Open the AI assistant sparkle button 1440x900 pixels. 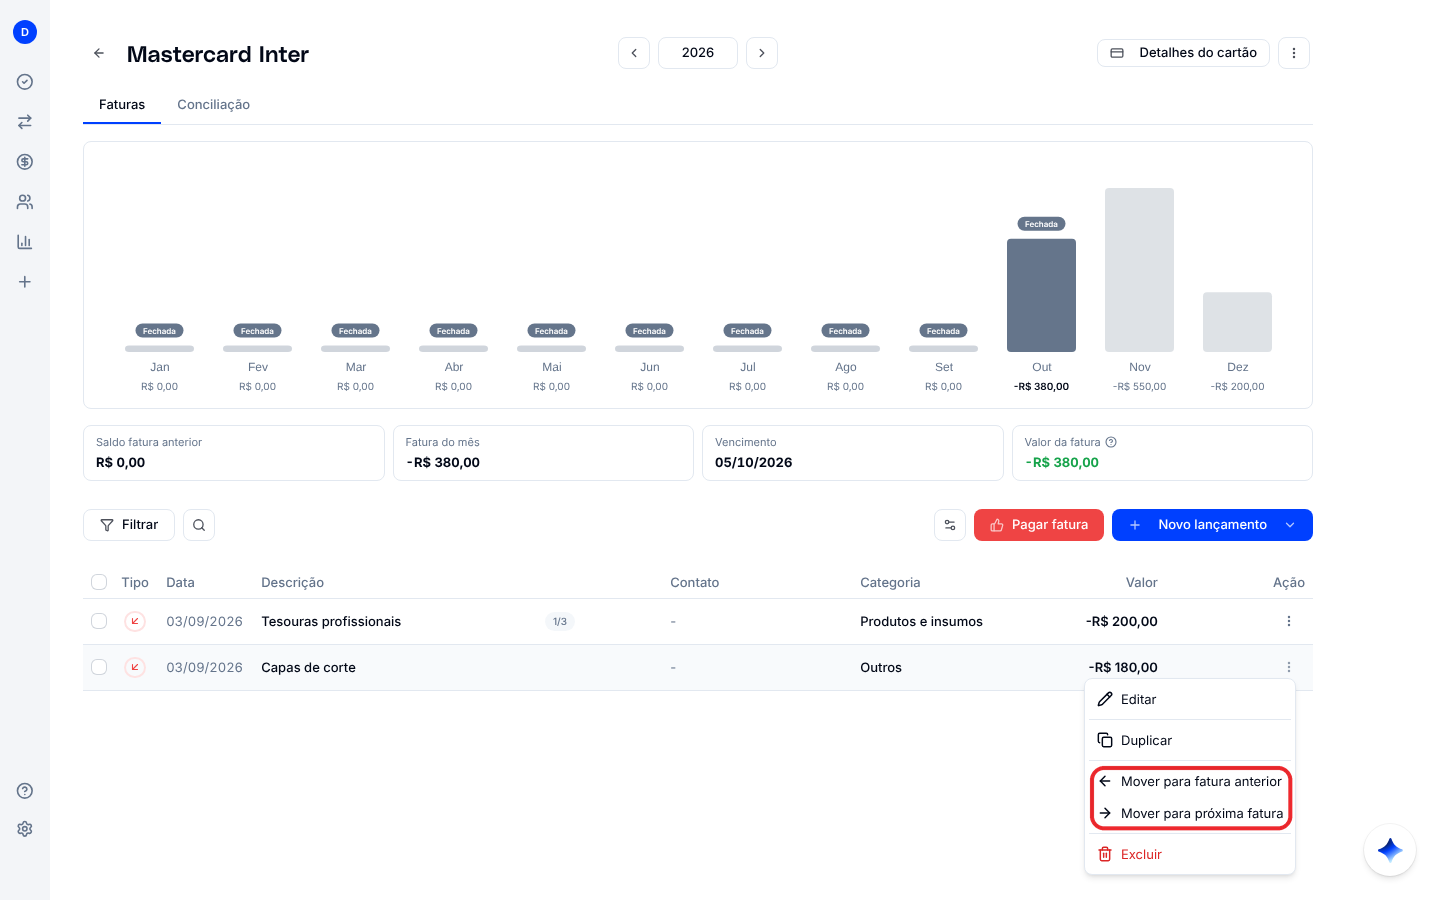tap(1390, 850)
